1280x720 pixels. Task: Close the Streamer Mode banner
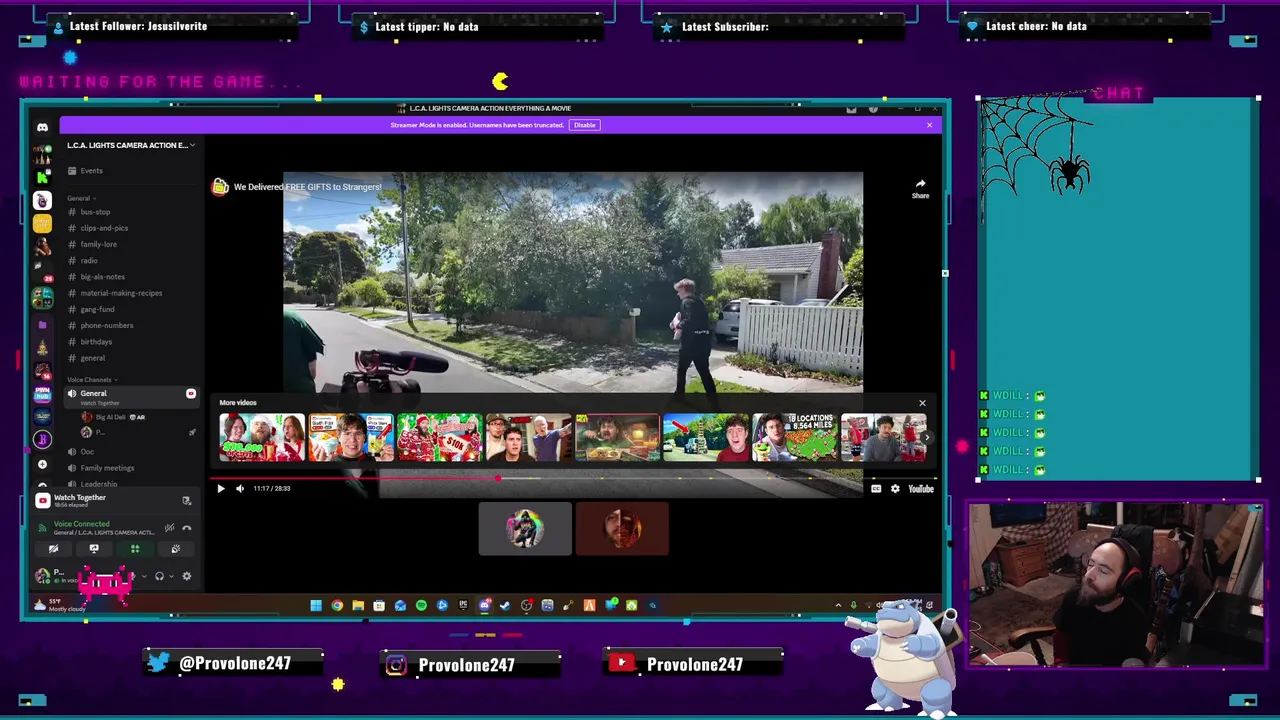point(929,125)
